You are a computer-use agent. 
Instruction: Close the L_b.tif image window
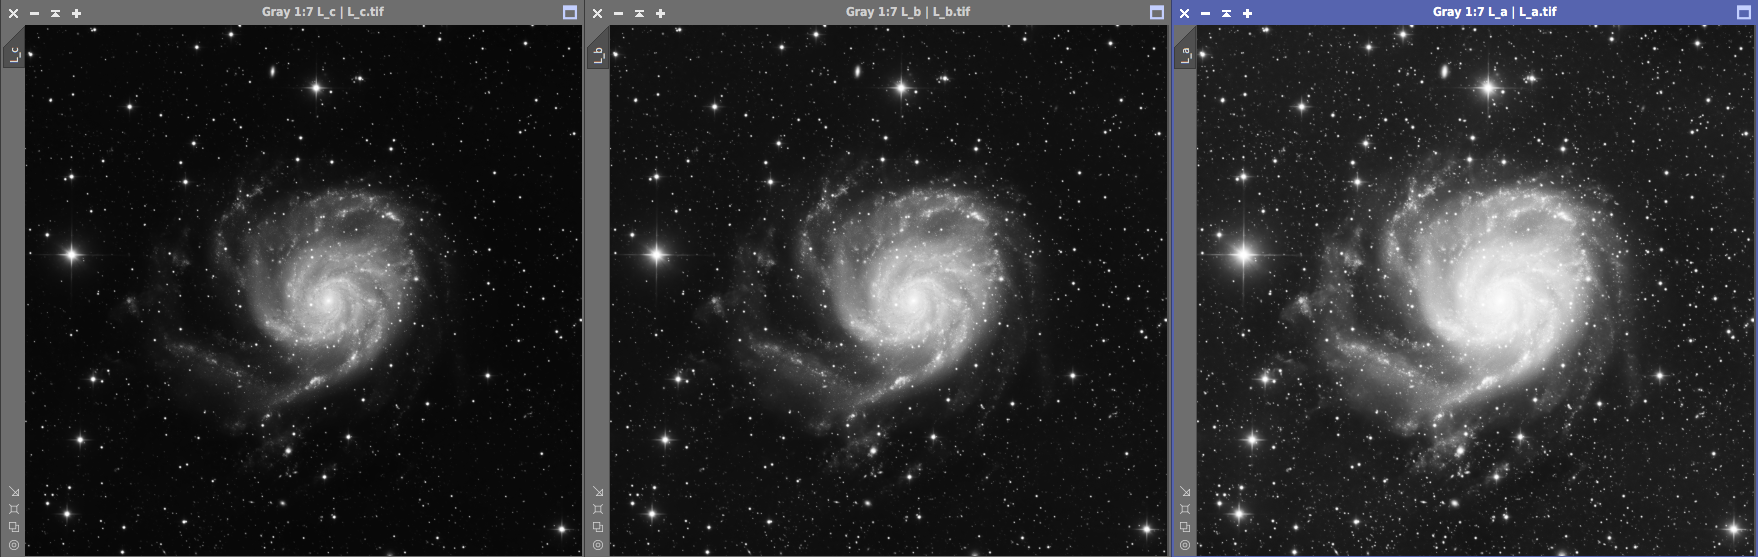click(x=597, y=13)
